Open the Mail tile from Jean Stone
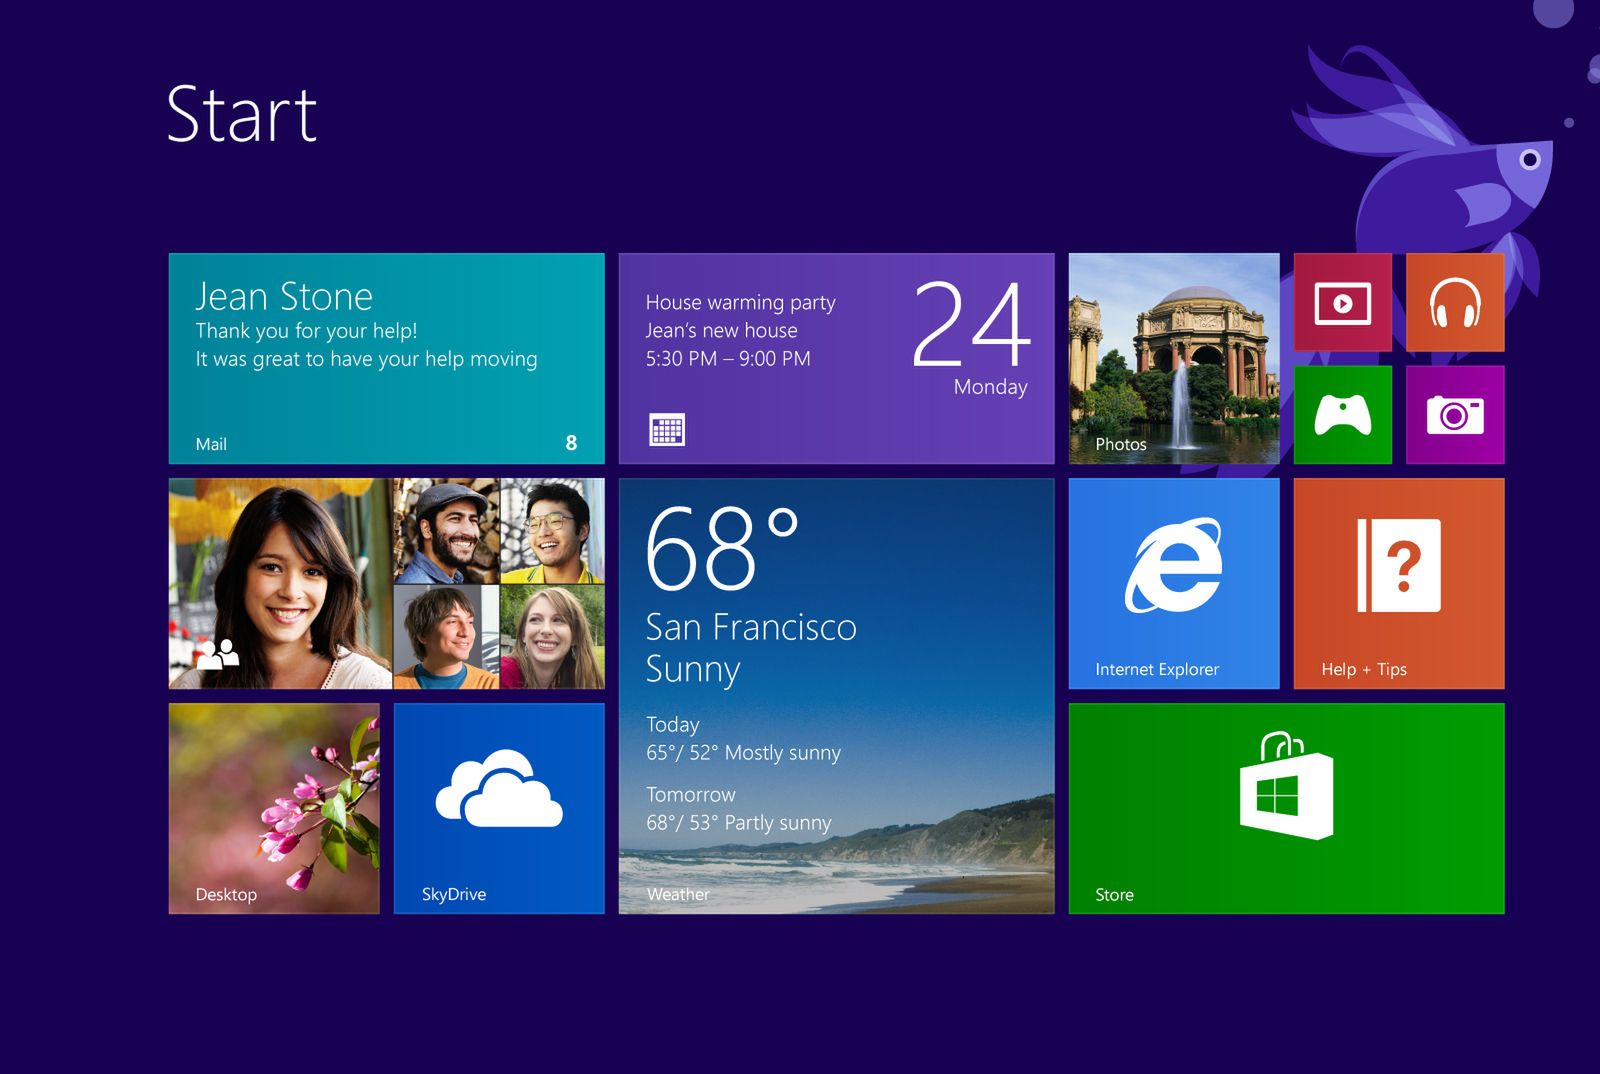 (386, 358)
